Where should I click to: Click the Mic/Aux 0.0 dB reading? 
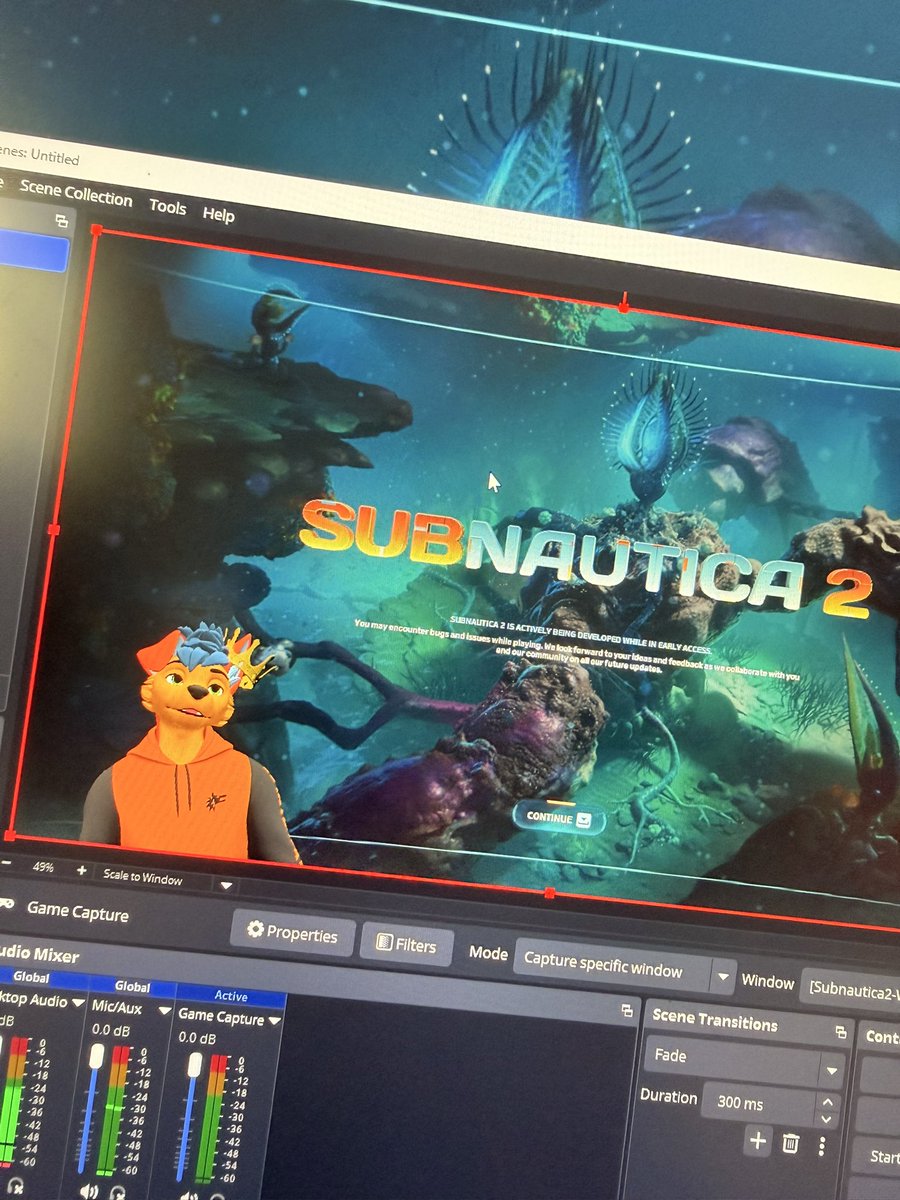[x=110, y=1028]
